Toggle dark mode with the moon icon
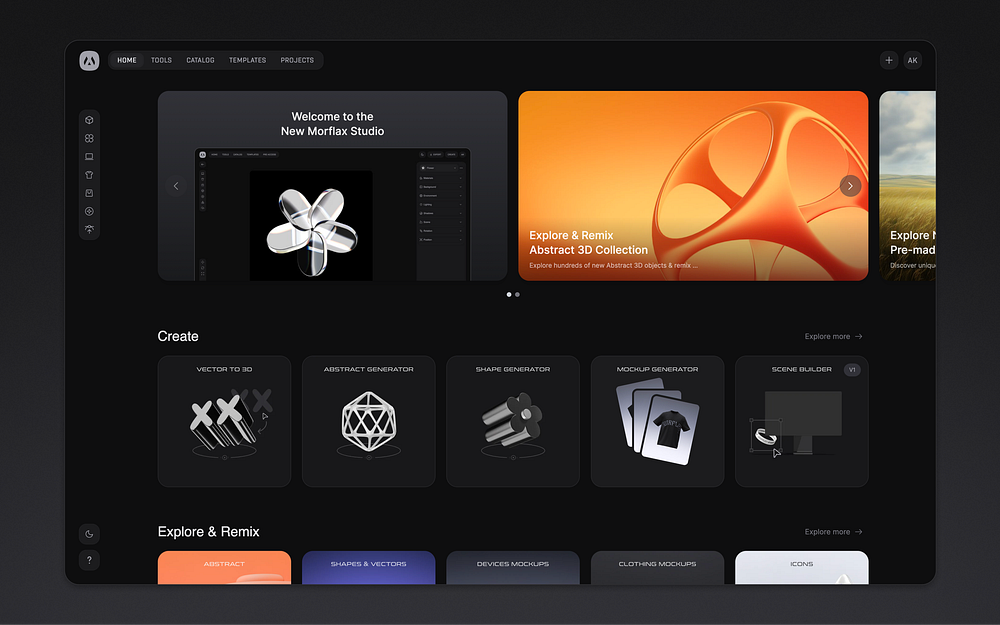This screenshot has width=1000, height=625. [89, 534]
